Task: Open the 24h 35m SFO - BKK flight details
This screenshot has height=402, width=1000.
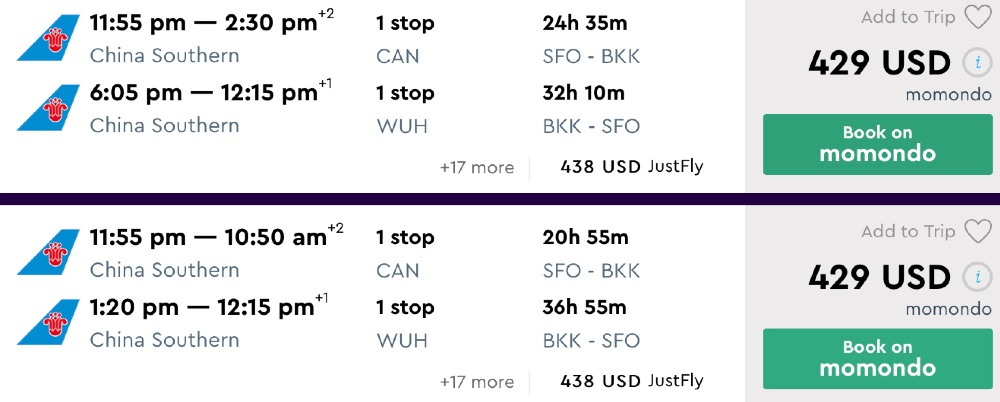Action: pos(584,23)
